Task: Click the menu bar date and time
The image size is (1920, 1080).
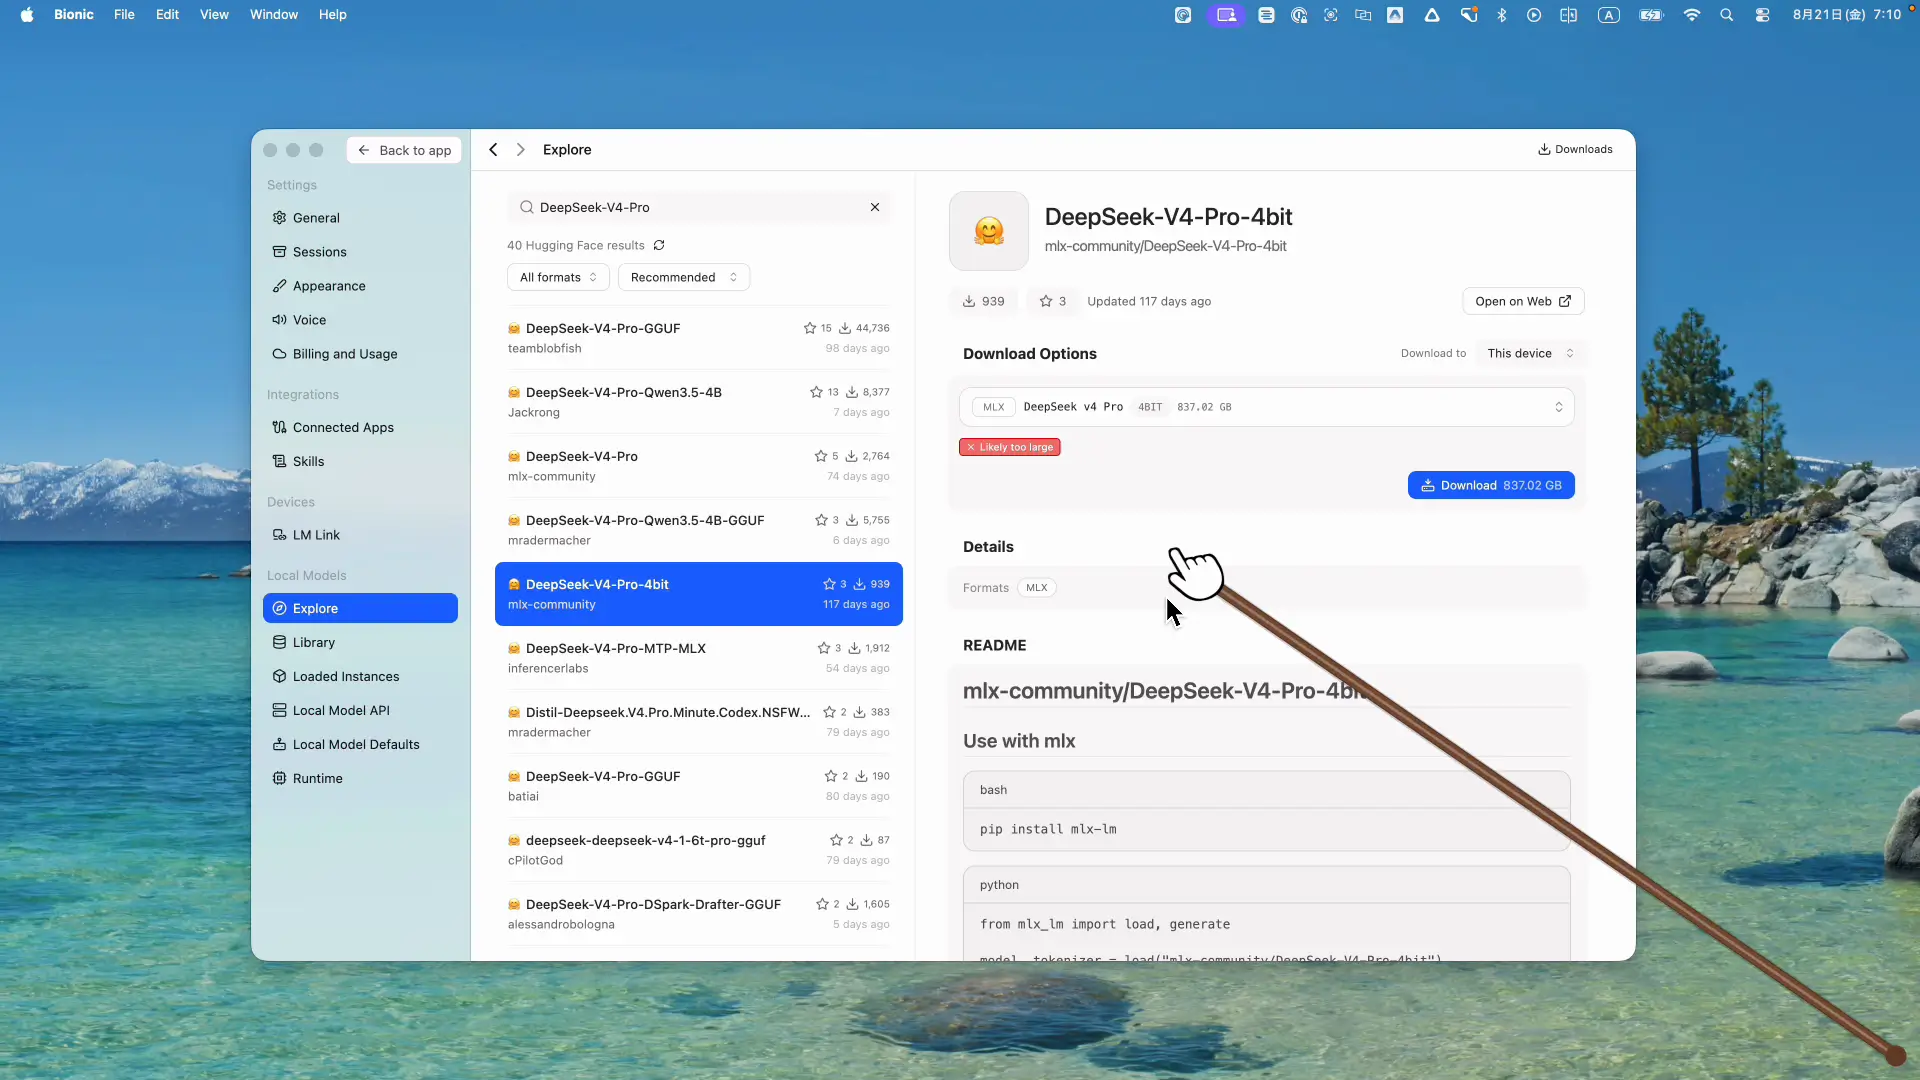Action: (x=1847, y=15)
